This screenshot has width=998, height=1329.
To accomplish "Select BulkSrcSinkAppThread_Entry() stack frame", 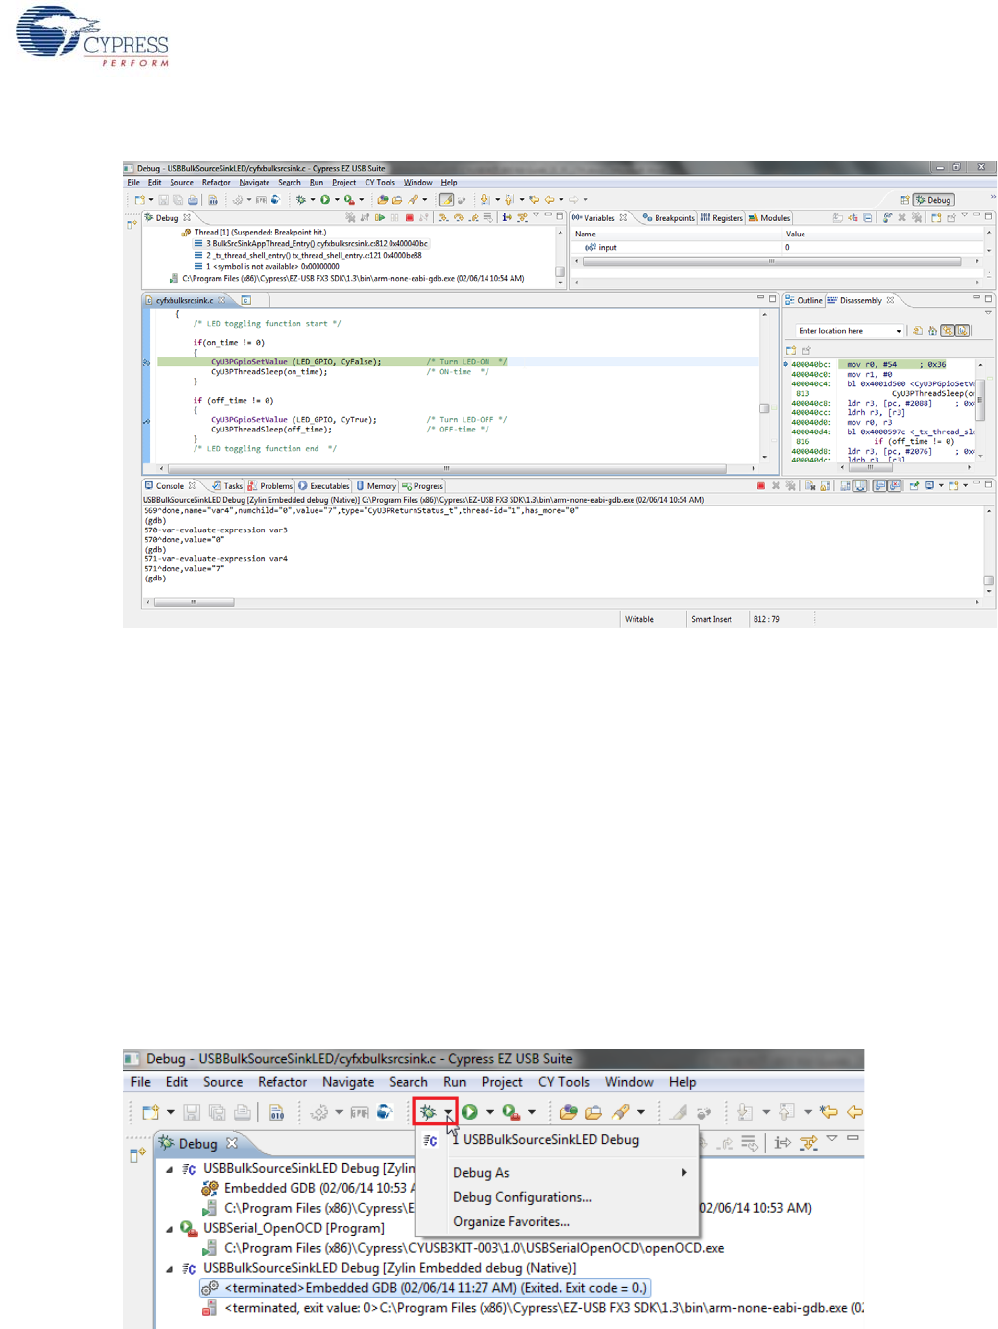I will click(310, 243).
